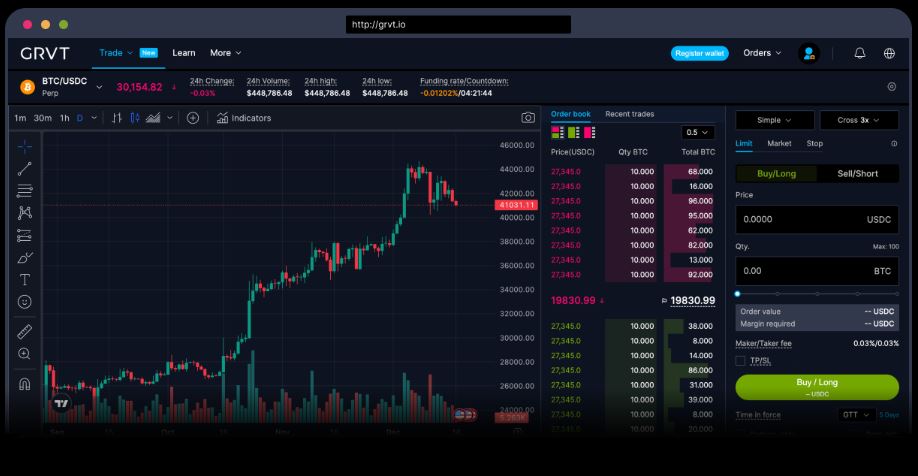Take a chart snapshot with camera icon
This screenshot has height=476, width=918.
pos(528,118)
